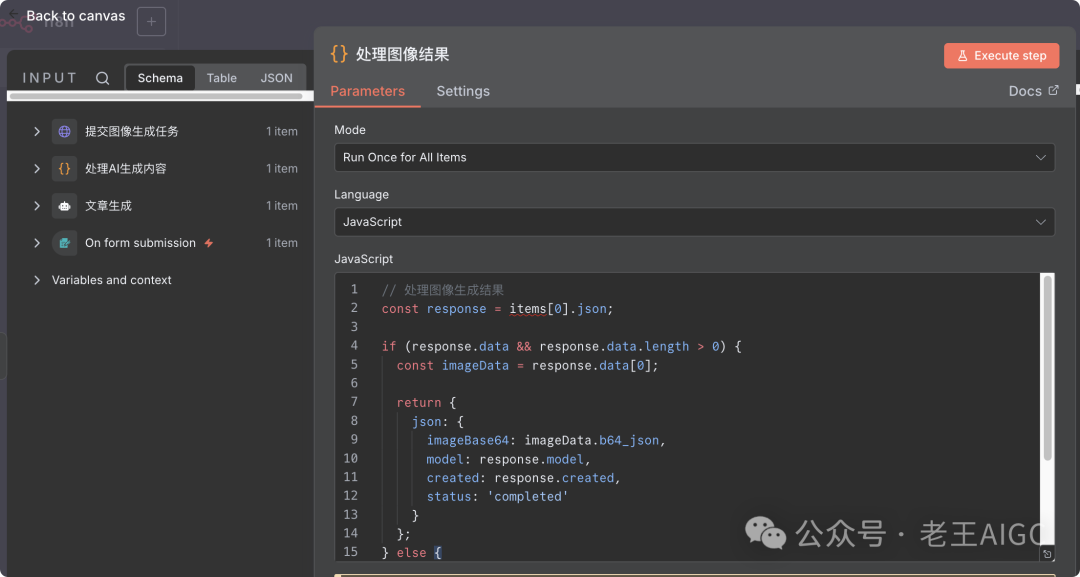Click the 提交图像生成任务 label text
Viewport: 1080px width, 577px height.
pyautogui.click(x=132, y=131)
